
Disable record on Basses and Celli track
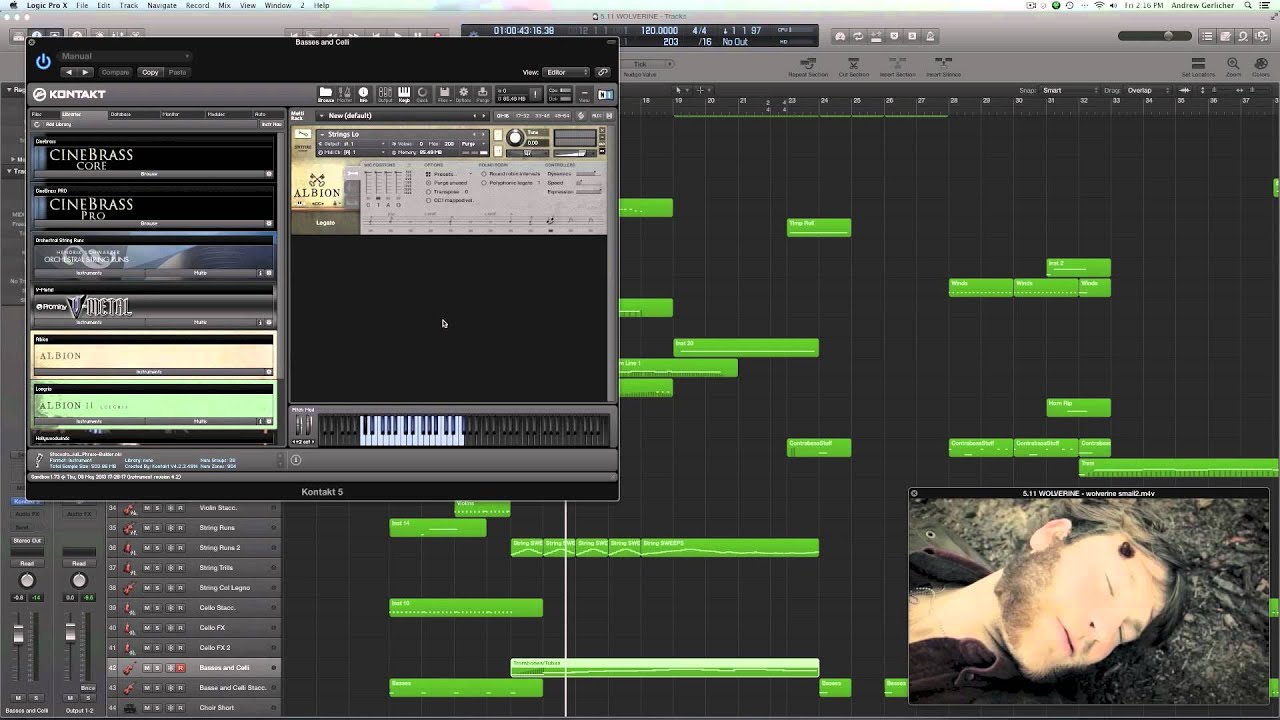180,668
